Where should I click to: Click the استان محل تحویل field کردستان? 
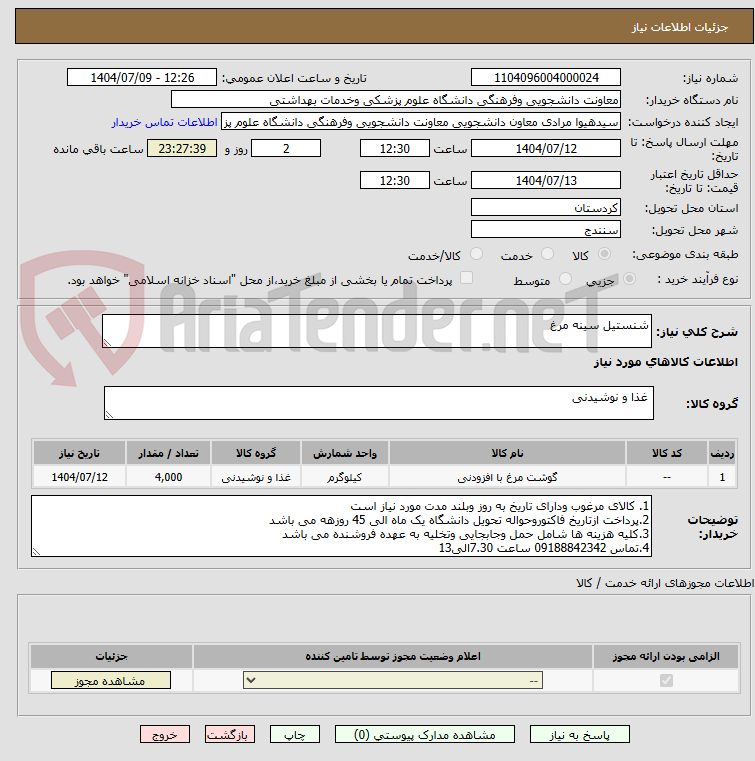546,207
